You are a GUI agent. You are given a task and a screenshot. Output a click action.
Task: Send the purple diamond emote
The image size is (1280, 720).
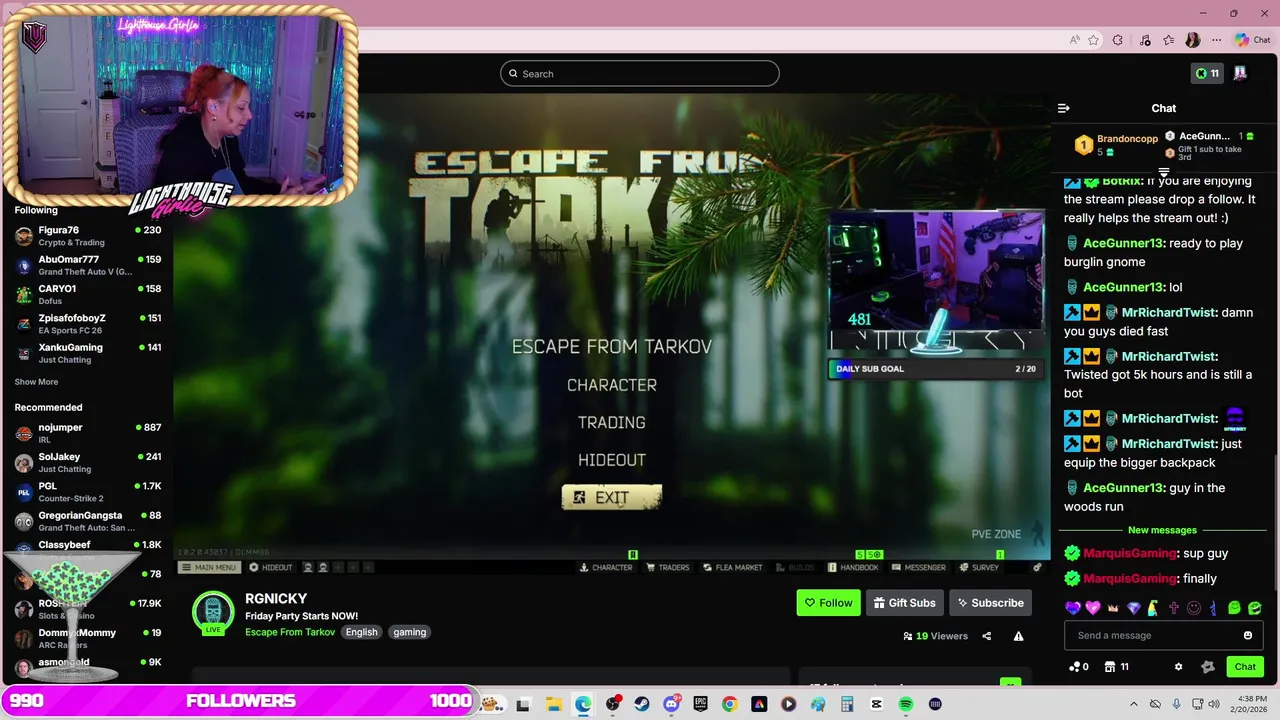pyautogui.click(x=1133, y=608)
